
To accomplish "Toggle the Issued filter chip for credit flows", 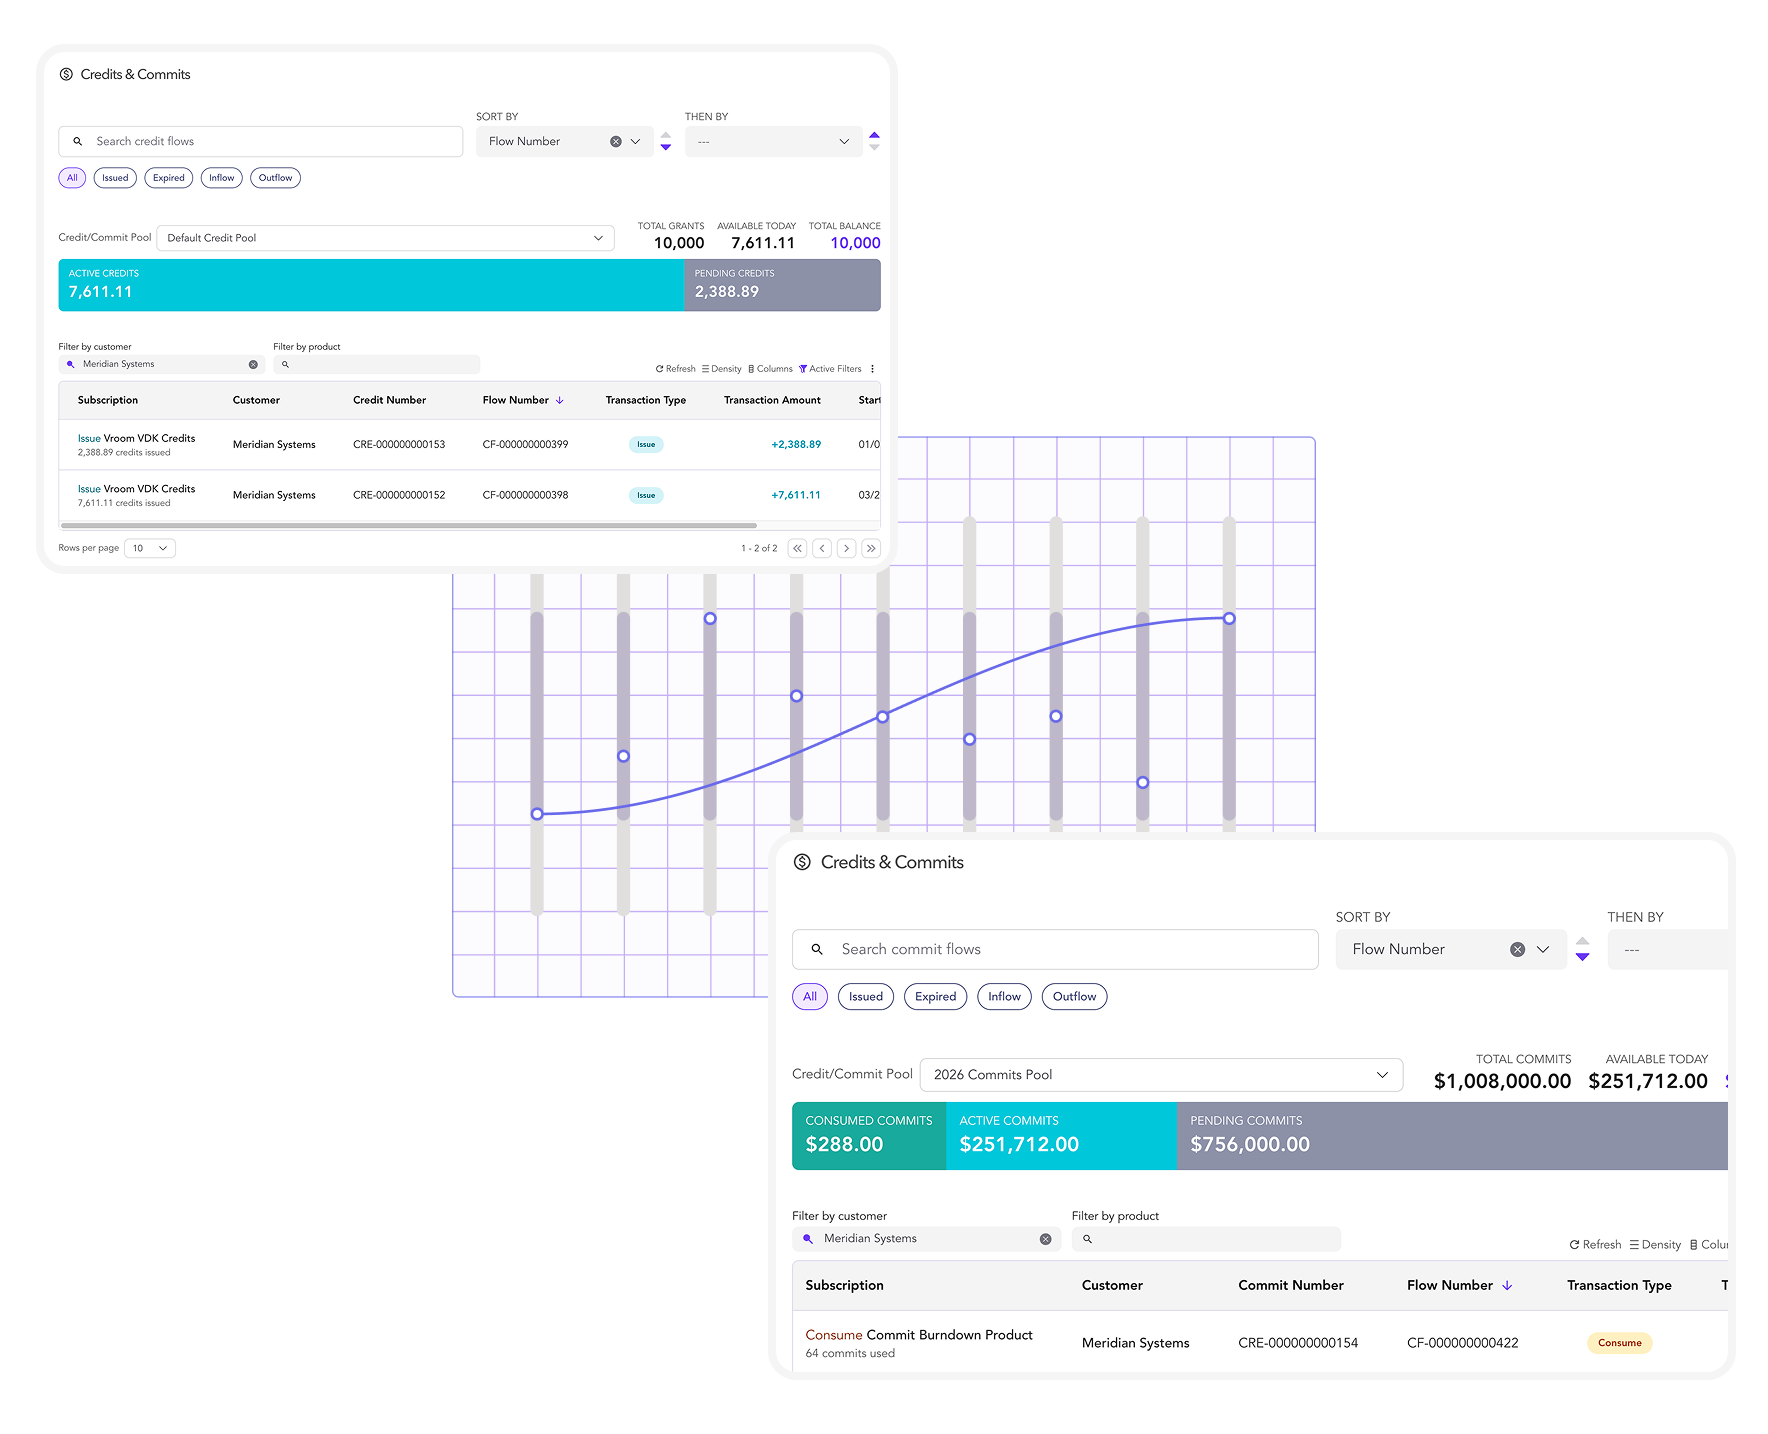I will pos(115,178).
